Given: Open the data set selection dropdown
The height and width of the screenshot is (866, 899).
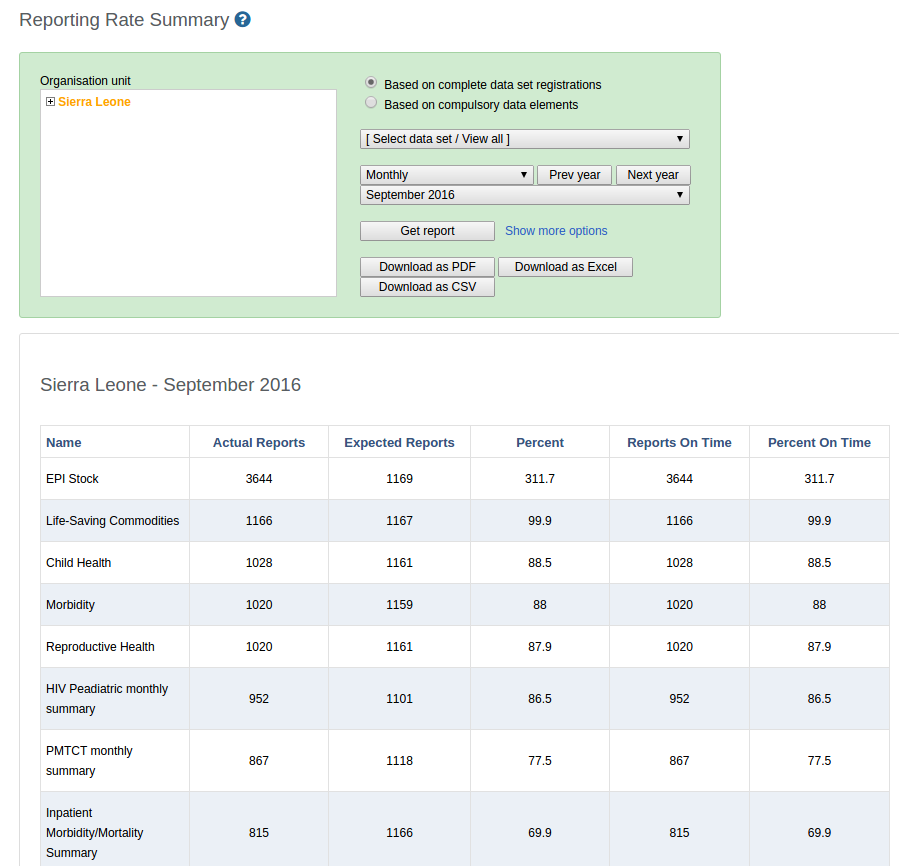Looking at the screenshot, I should coord(524,139).
